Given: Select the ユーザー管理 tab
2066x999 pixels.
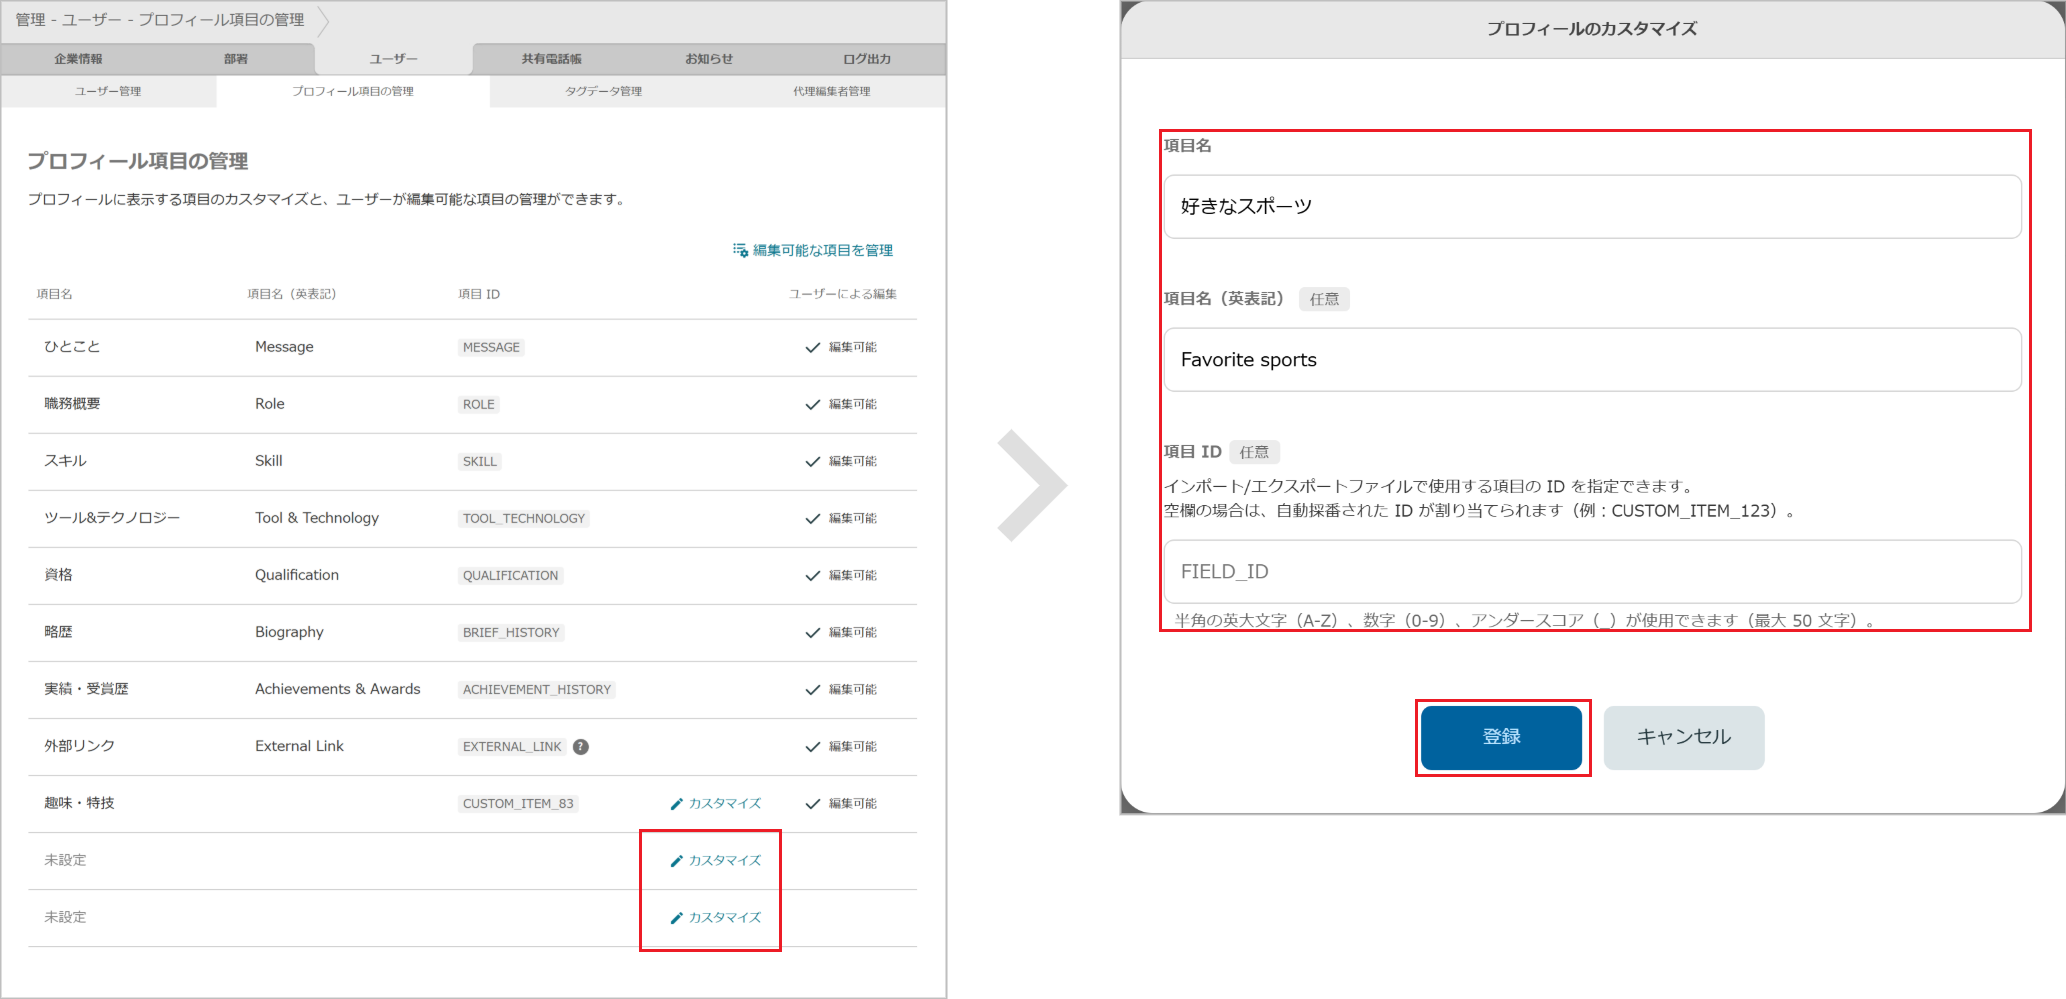Looking at the screenshot, I should point(107,91).
